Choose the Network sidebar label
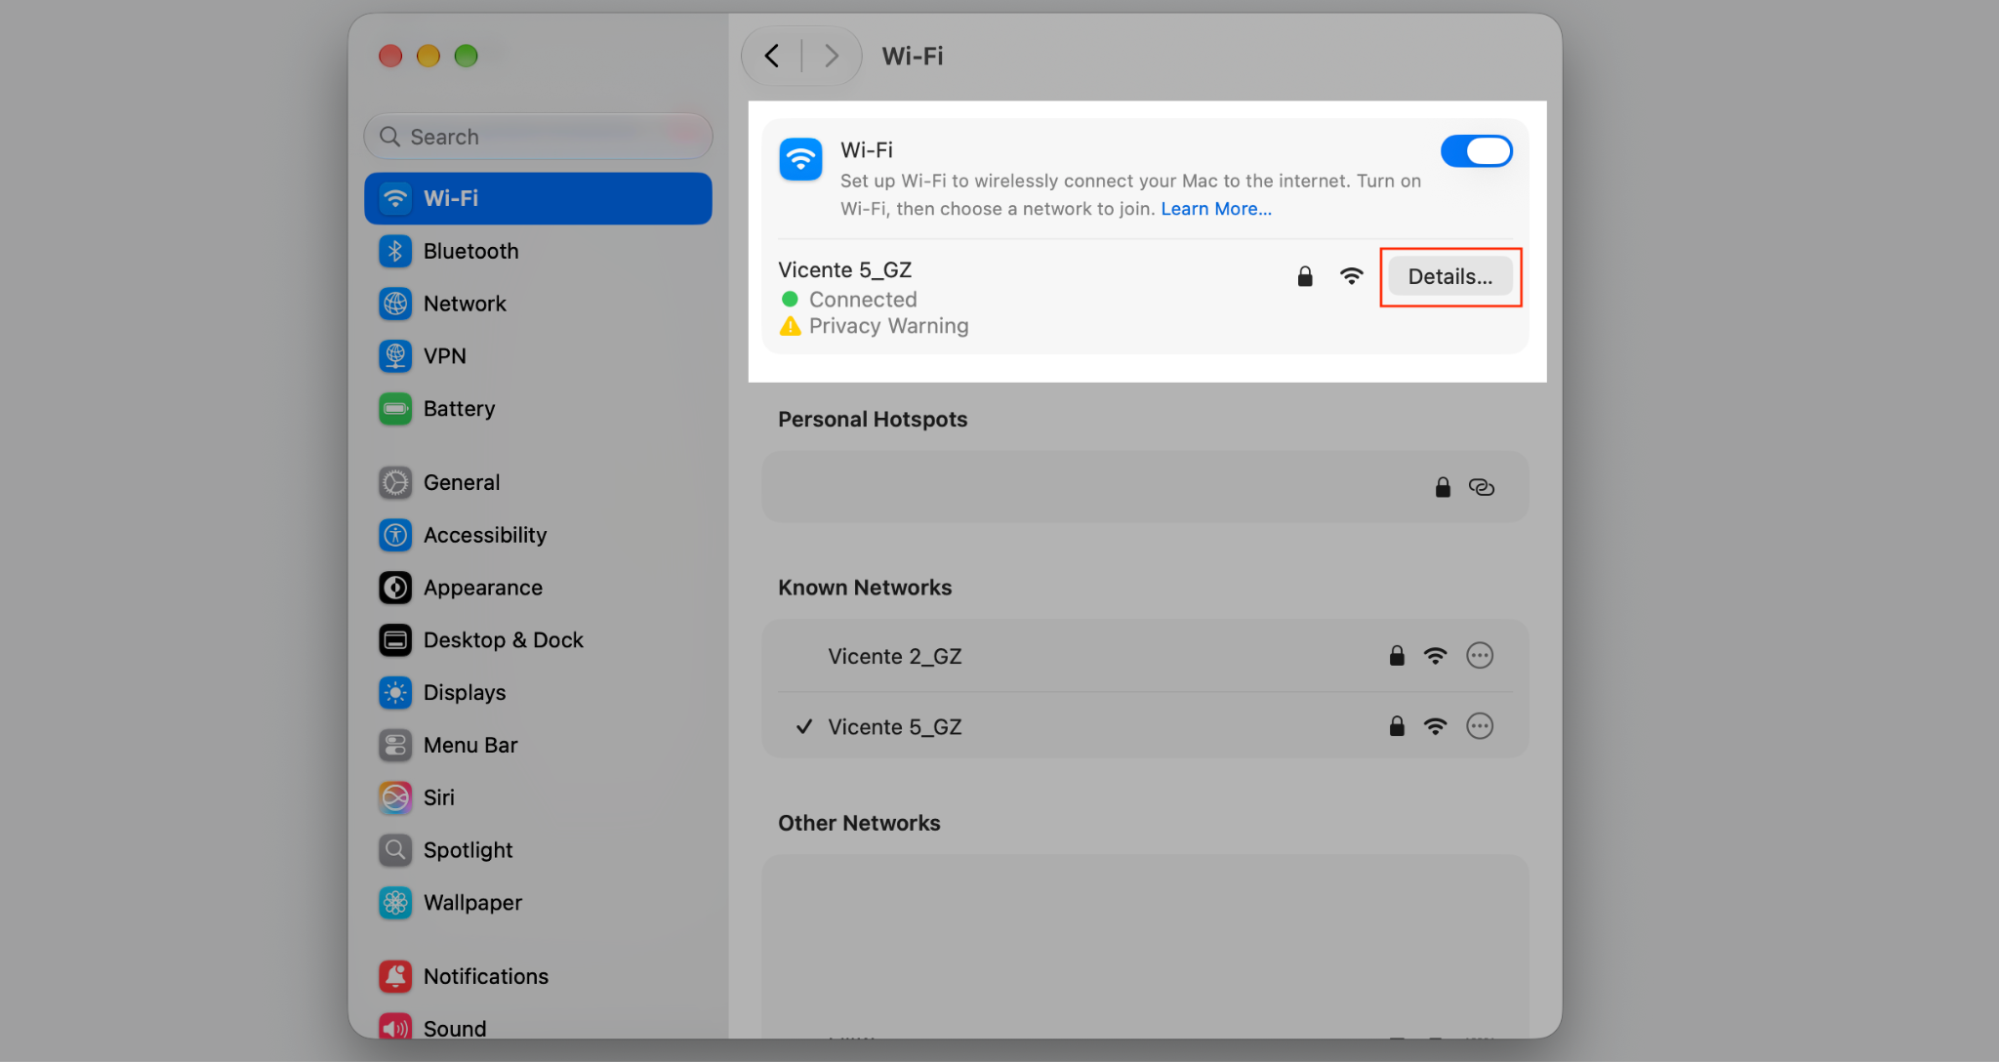Viewport: 1999px width, 1062px height. (x=465, y=303)
